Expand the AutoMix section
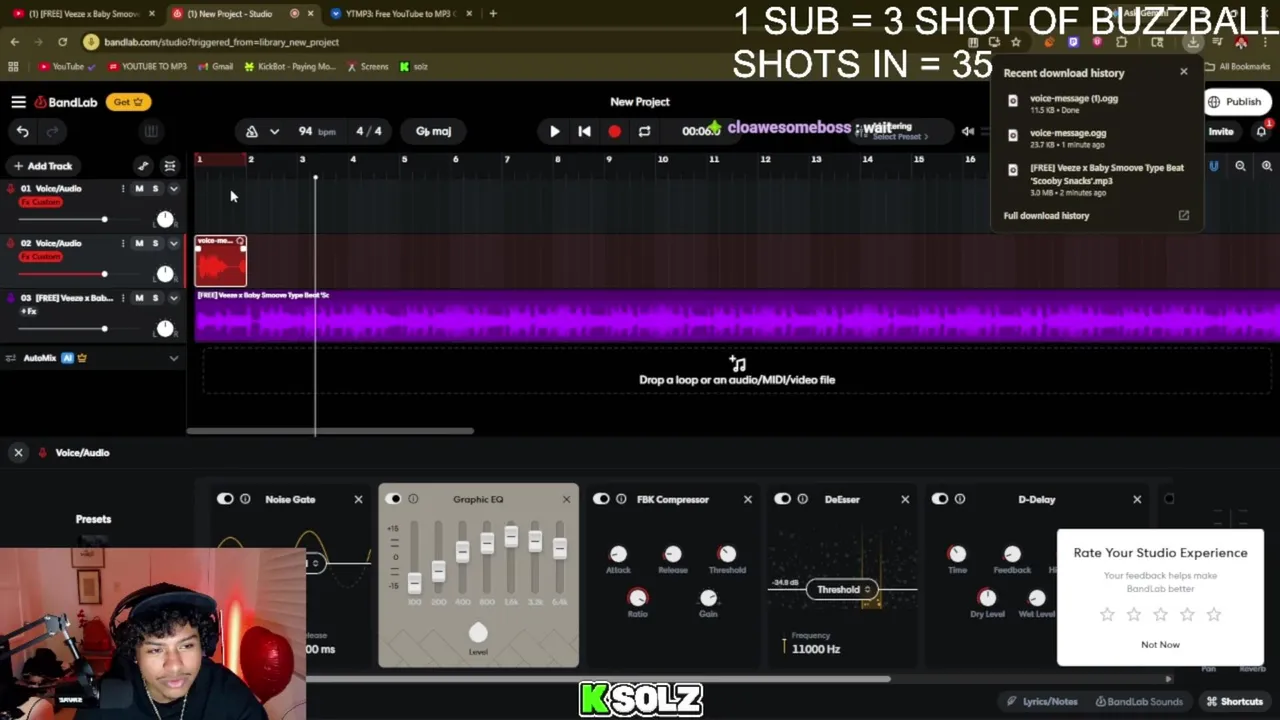 click(x=173, y=358)
